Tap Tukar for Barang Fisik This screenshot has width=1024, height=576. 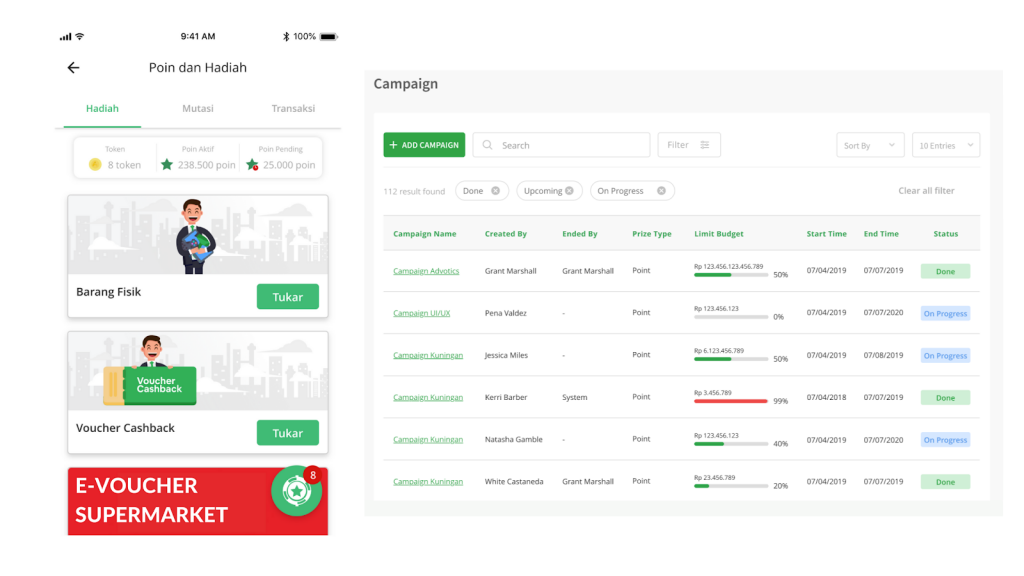point(288,296)
